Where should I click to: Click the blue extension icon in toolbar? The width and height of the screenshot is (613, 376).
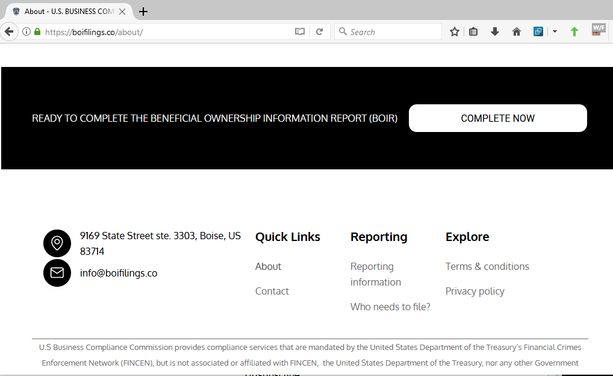tap(538, 32)
